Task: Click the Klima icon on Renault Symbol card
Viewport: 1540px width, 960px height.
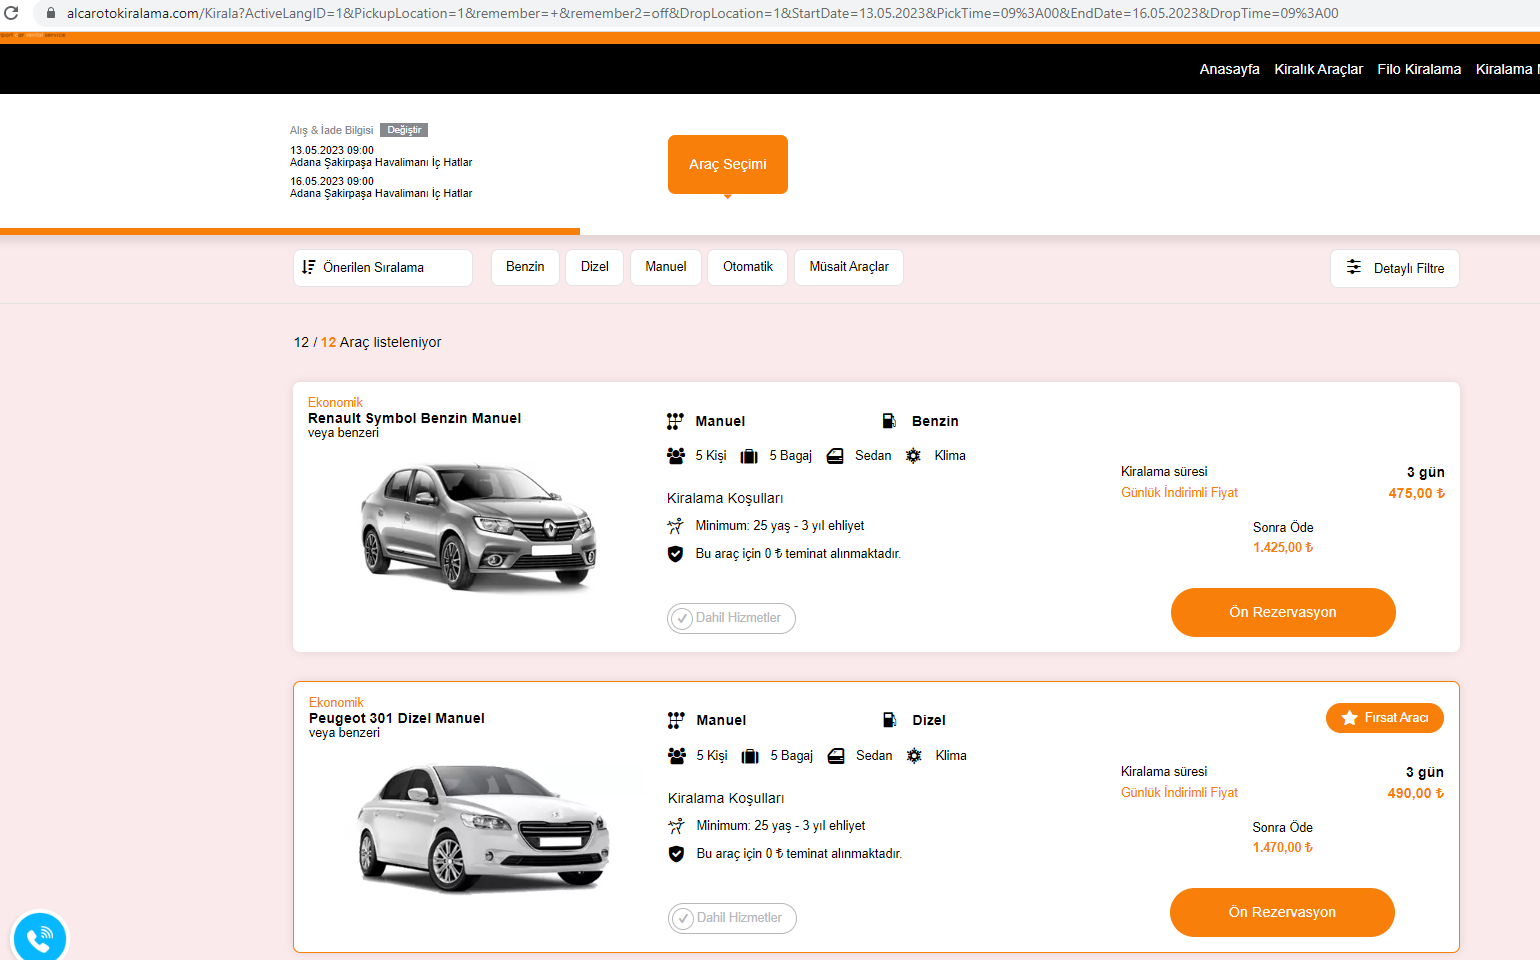Action: coord(913,456)
